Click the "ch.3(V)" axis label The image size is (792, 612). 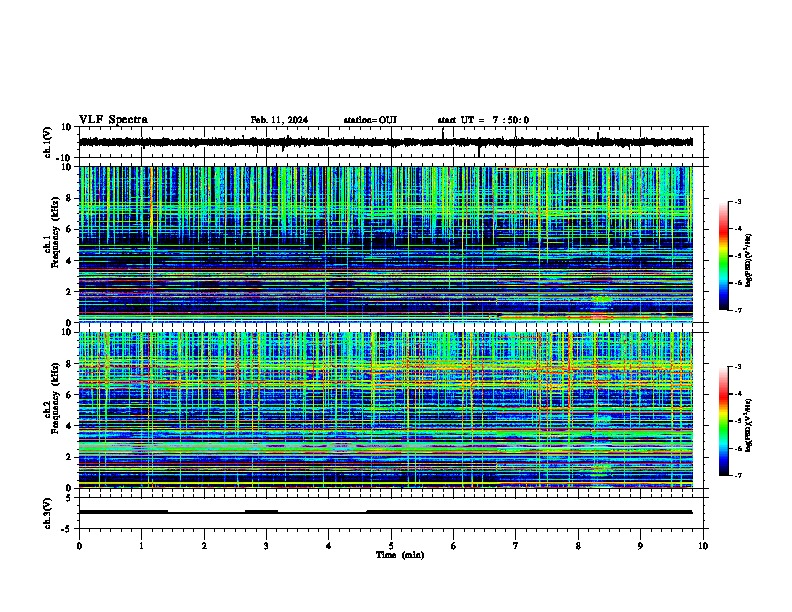[48, 513]
